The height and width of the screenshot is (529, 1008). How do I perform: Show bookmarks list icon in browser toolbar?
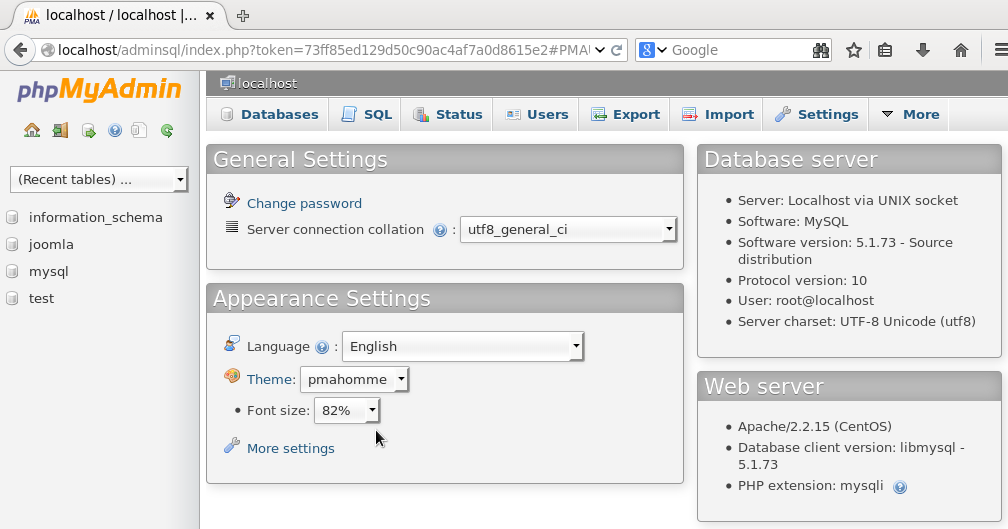click(885, 50)
